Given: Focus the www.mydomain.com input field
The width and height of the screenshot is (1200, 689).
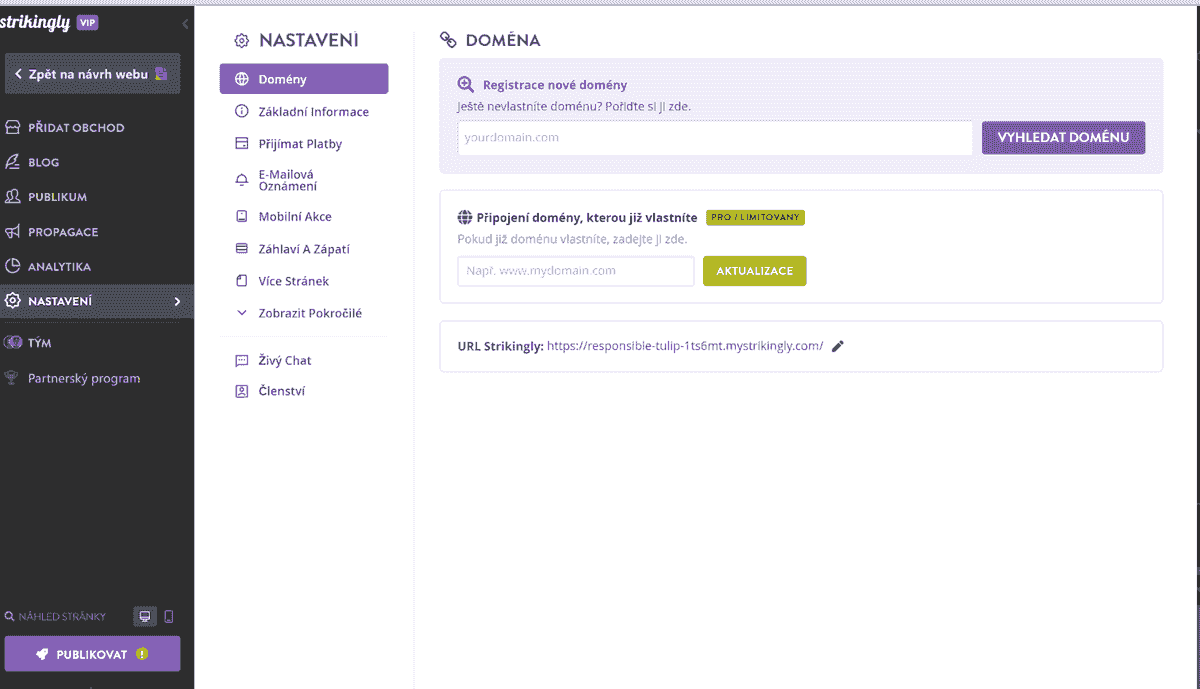Looking at the screenshot, I should pyautogui.click(x=576, y=271).
